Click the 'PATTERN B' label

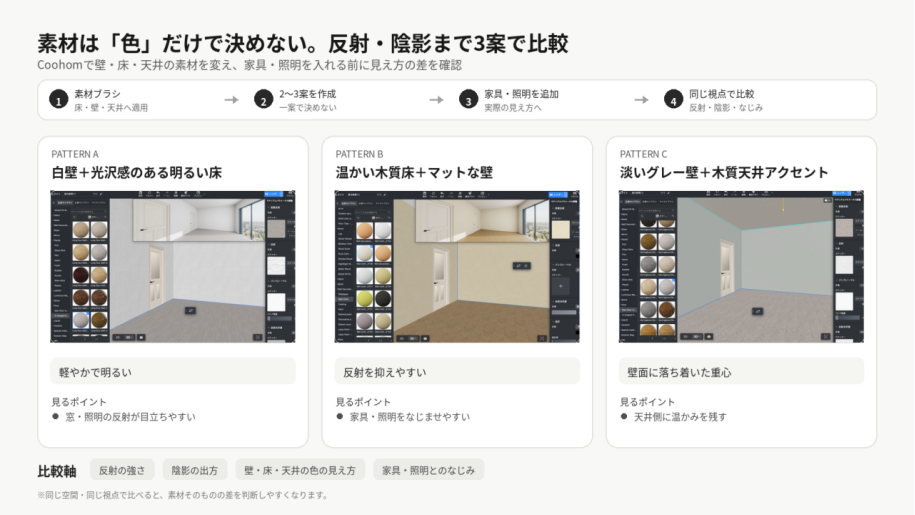click(x=359, y=154)
